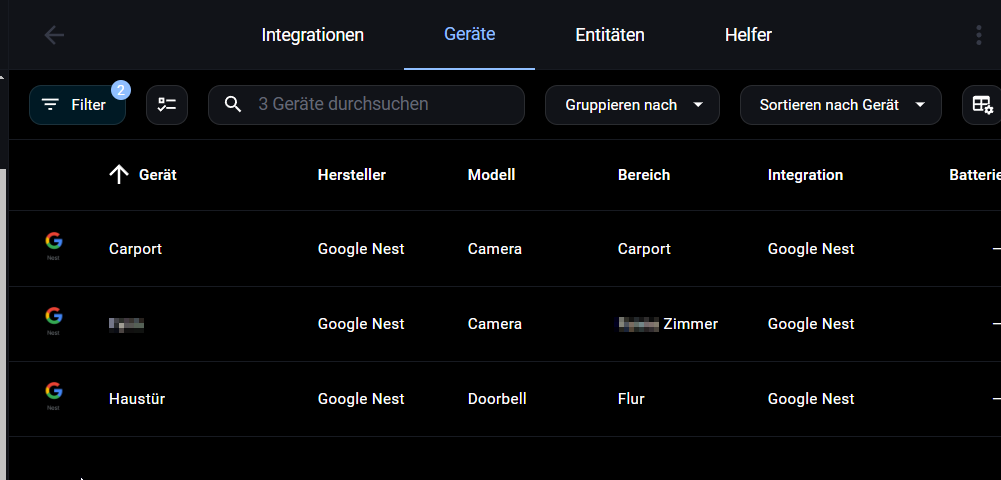
Task: Click the Google Nest logo for Haustür
Action: click(x=54, y=396)
